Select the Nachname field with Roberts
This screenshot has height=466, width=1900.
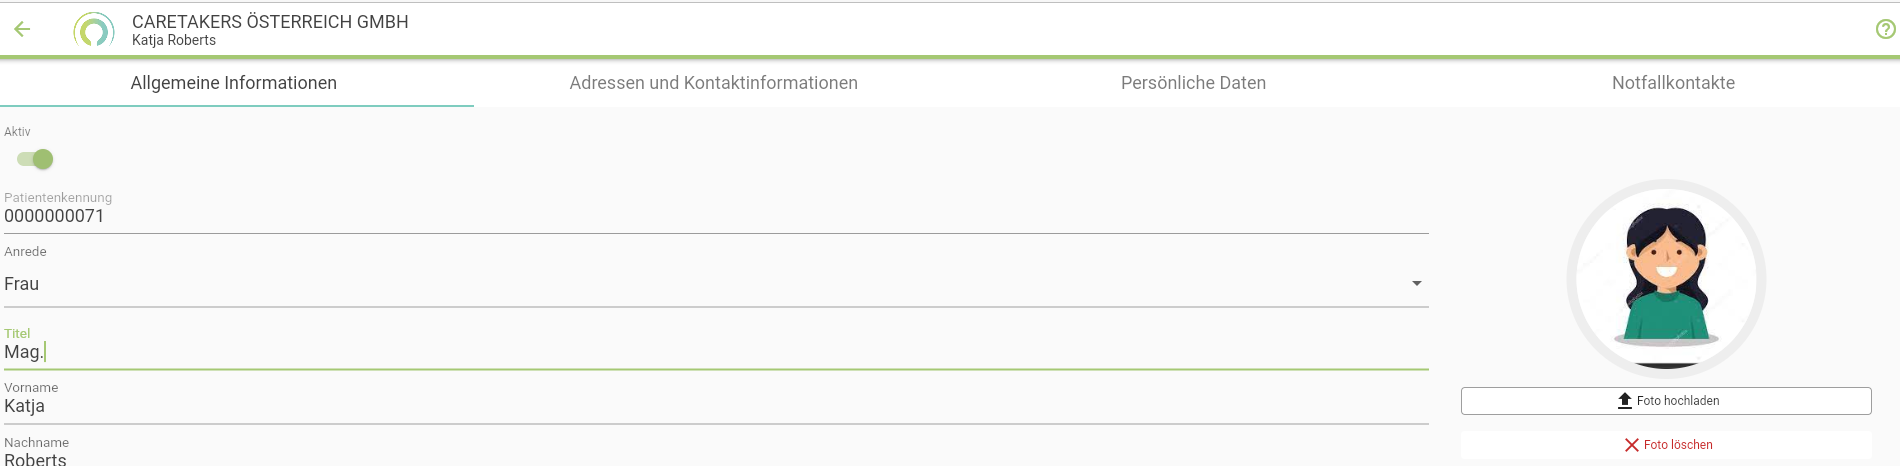700,458
